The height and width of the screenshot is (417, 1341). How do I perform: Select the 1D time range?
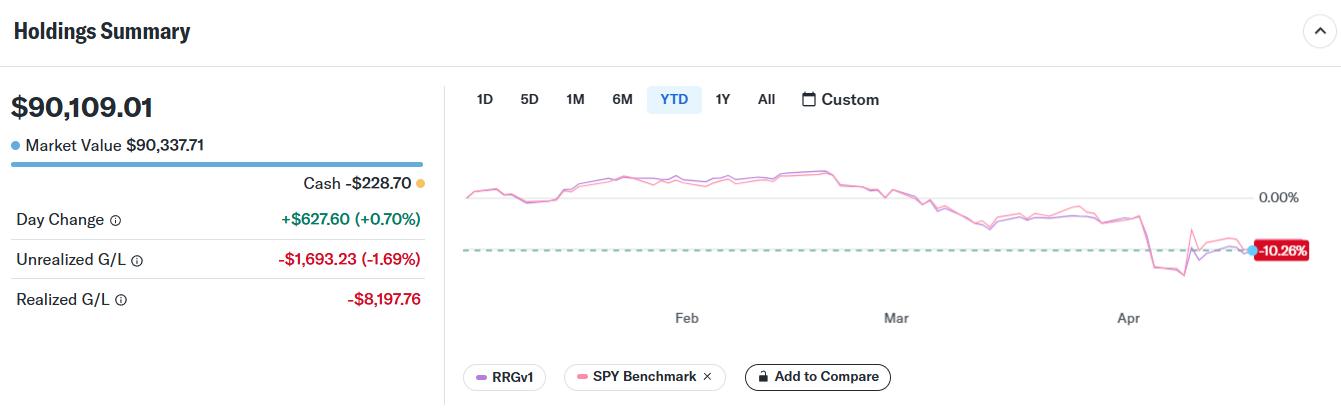485,100
